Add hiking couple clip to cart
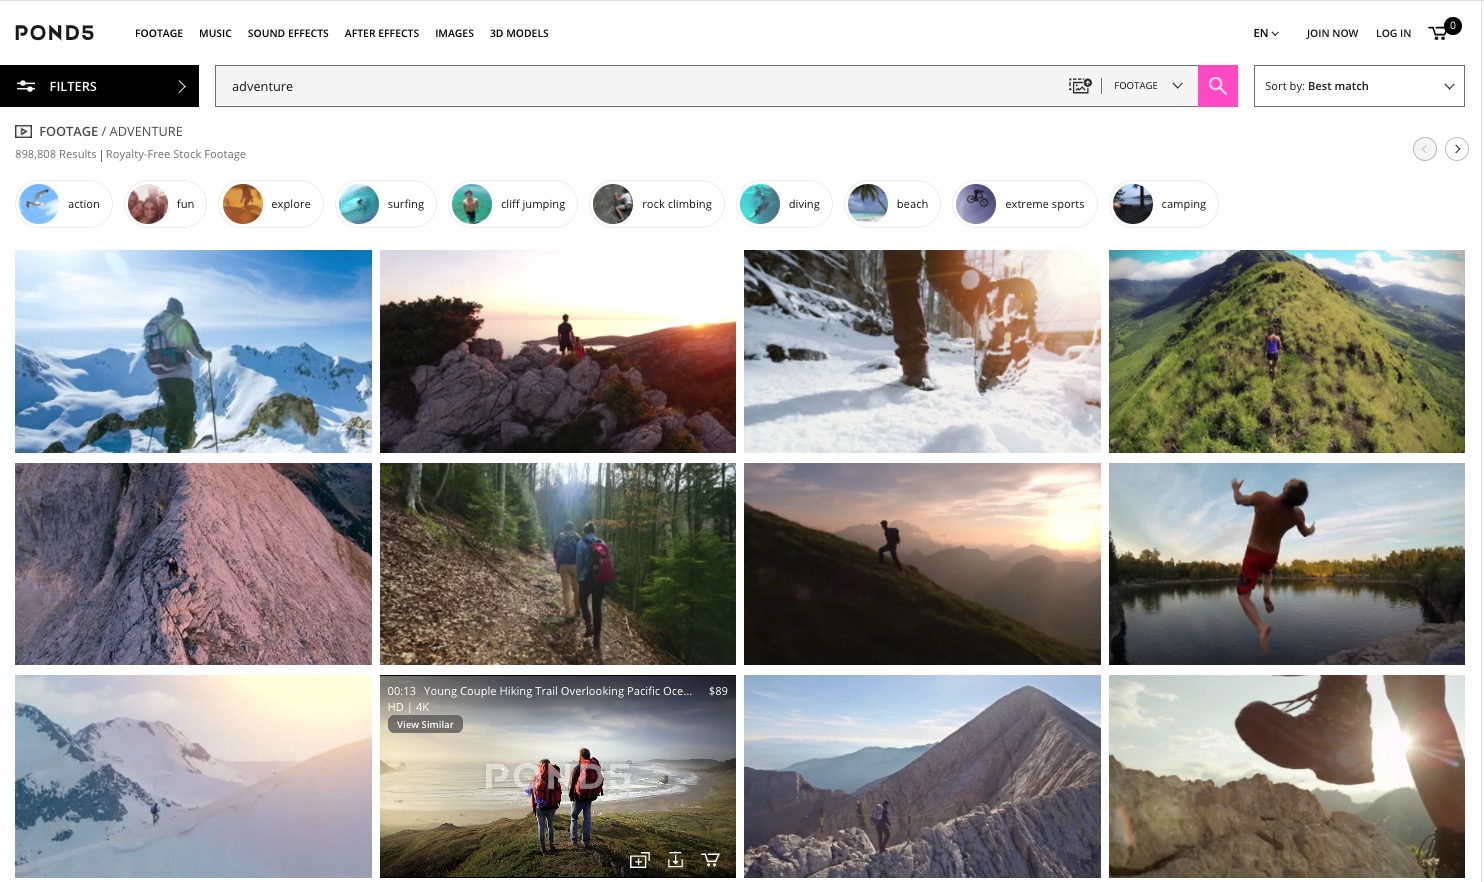Screen dimensions: 1484x882 (711, 860)
